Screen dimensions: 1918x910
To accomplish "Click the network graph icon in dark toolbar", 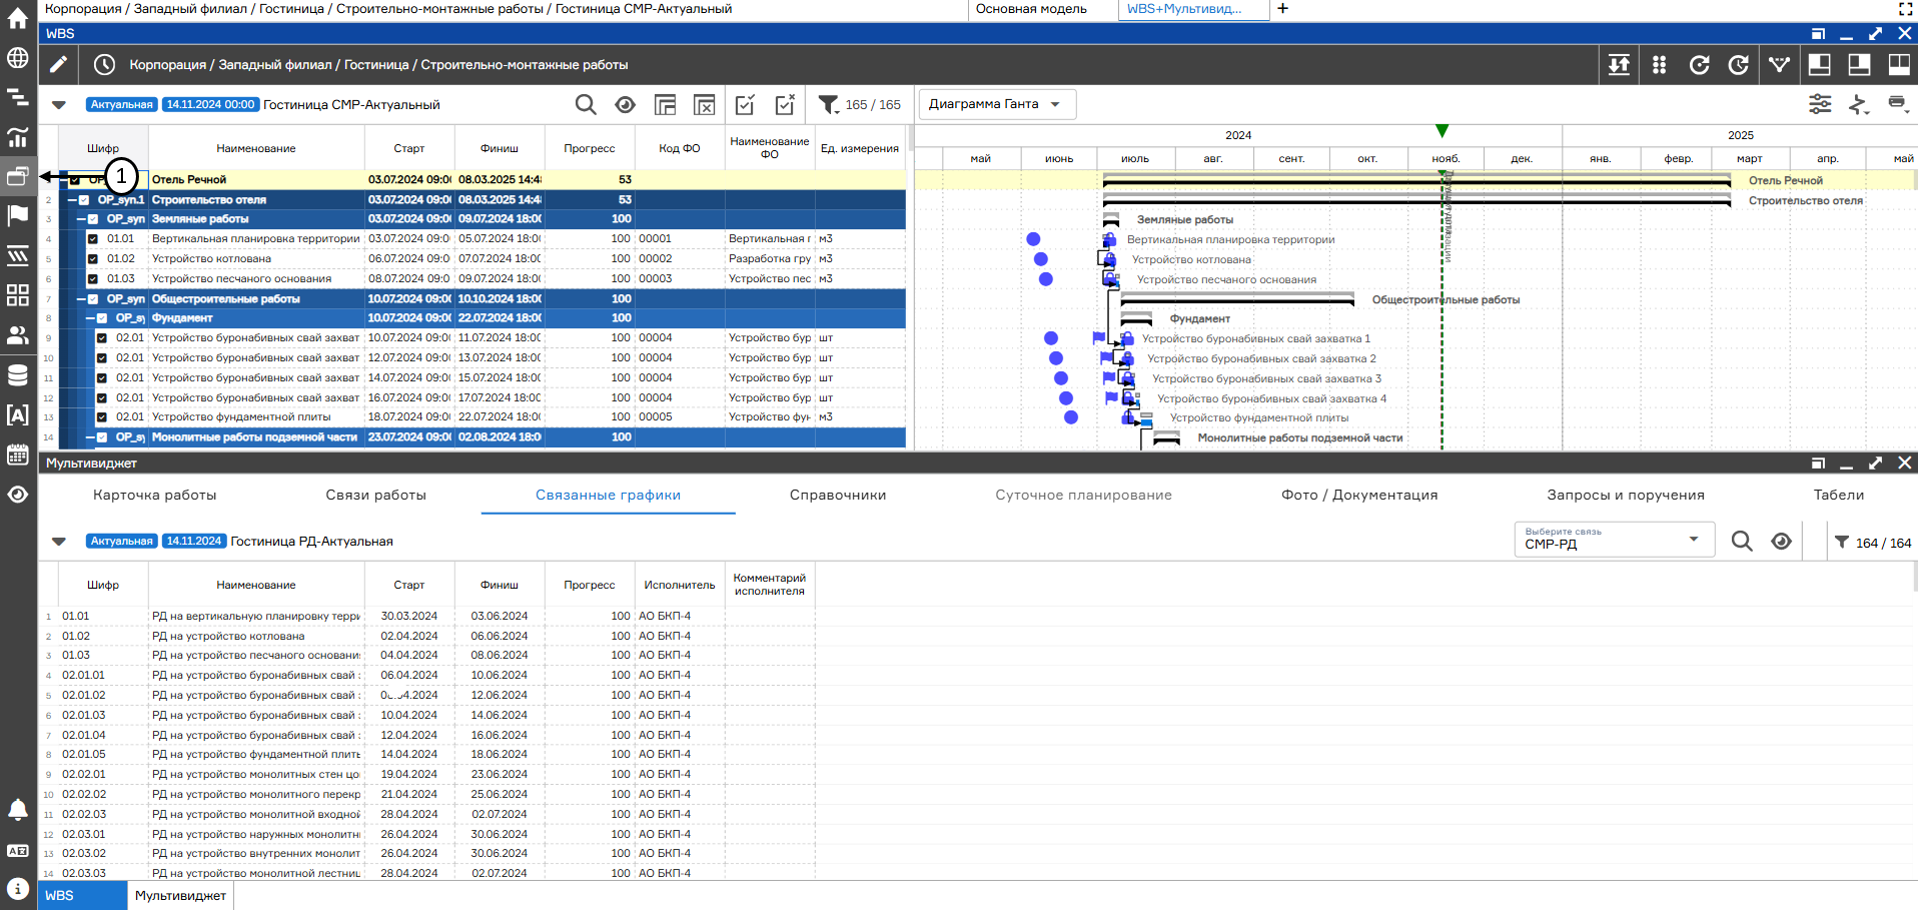I will [1779, 65].
